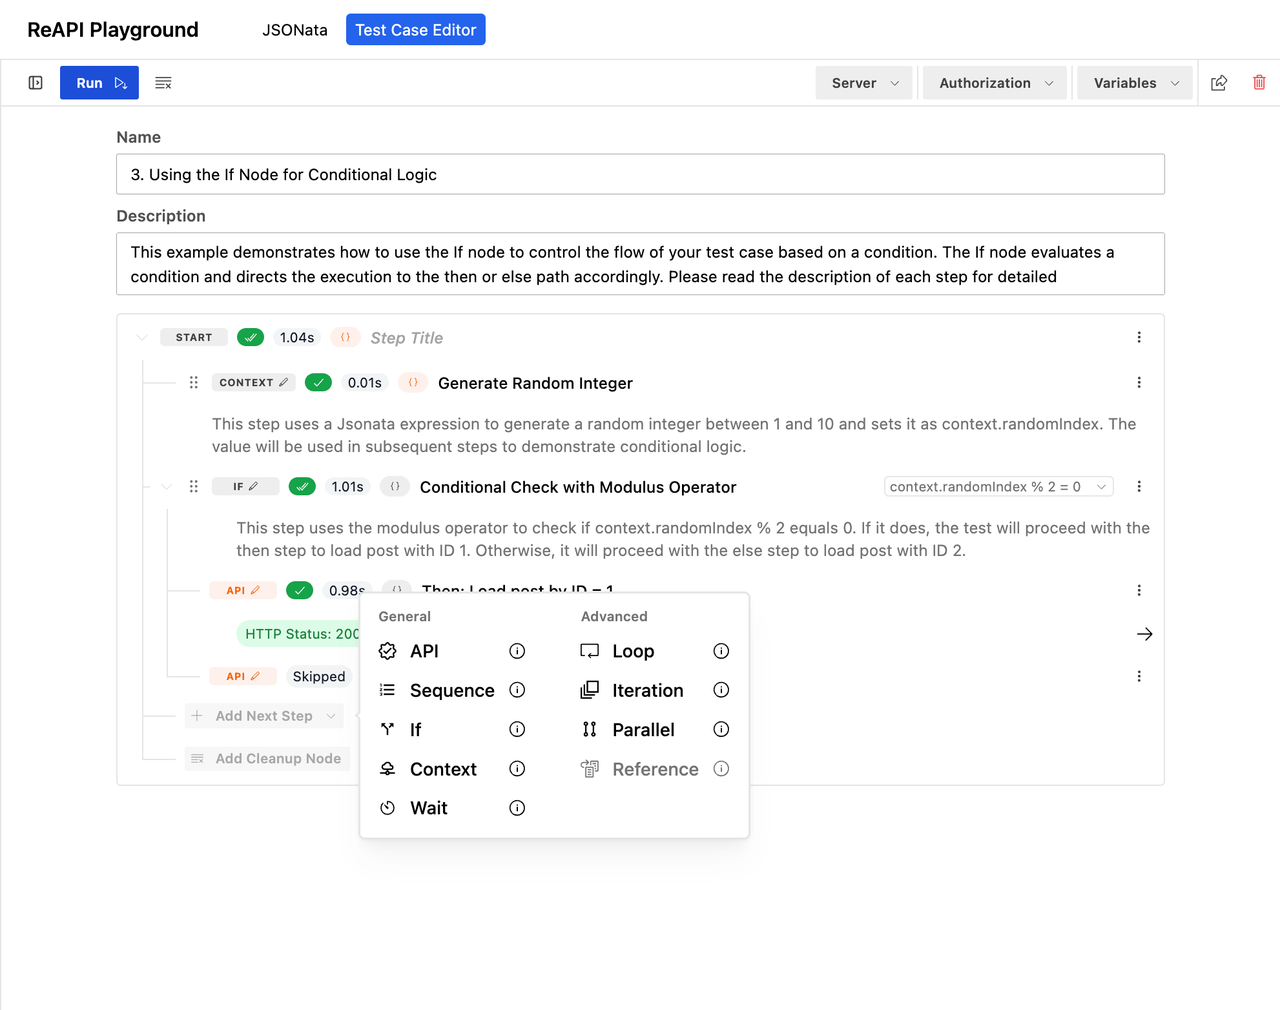The image size is (1280, 1010).
Task: Show info for Reference node
Action: pyautogui.click(x=721, y=769)
